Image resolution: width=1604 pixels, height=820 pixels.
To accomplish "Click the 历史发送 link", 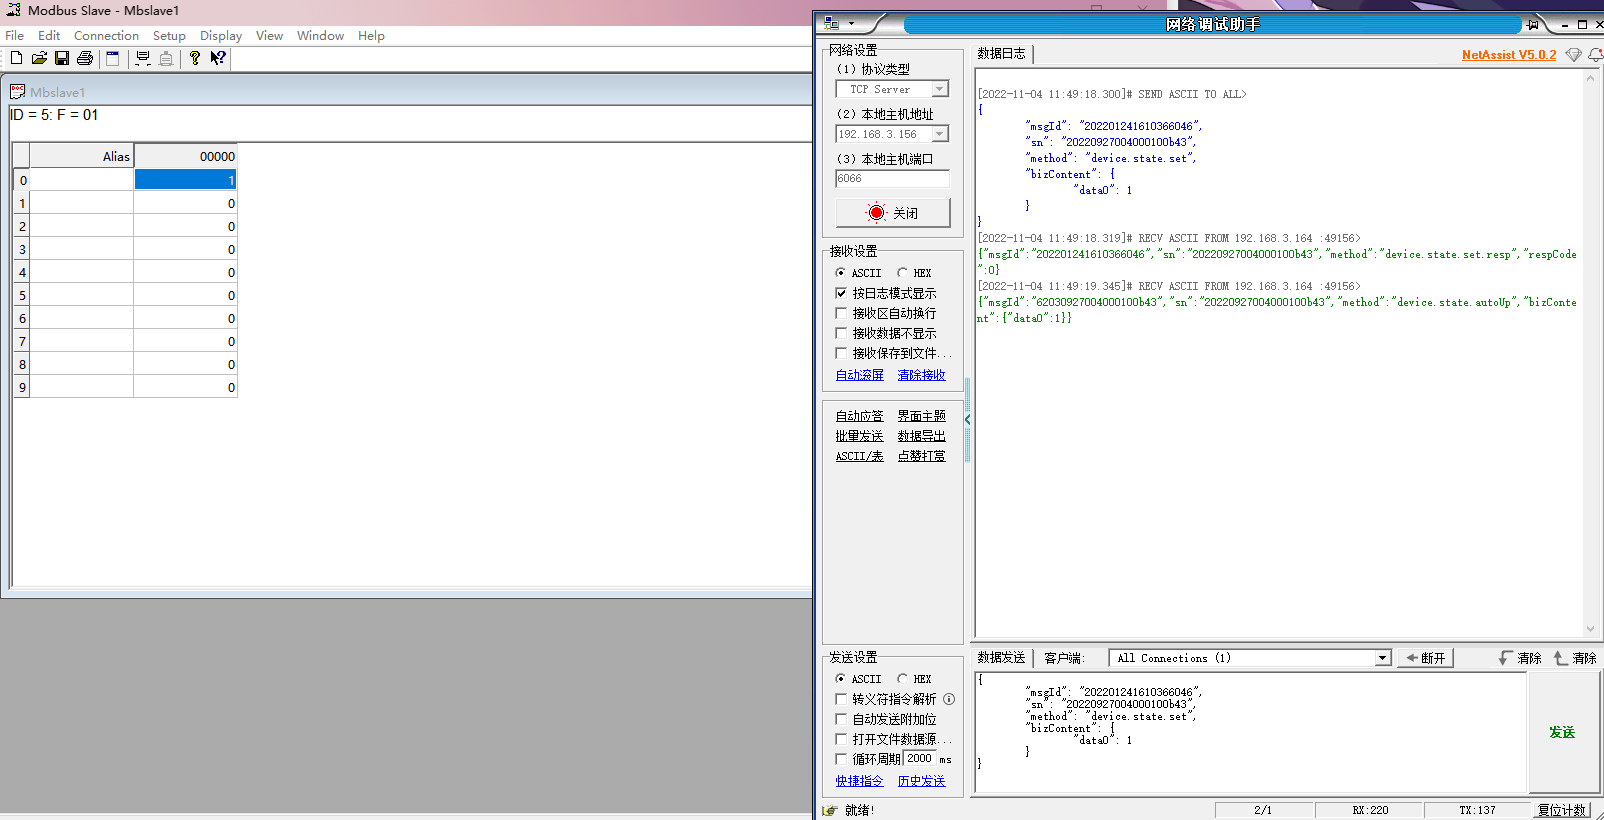I will pyautogui.click(x=922, y=781).
